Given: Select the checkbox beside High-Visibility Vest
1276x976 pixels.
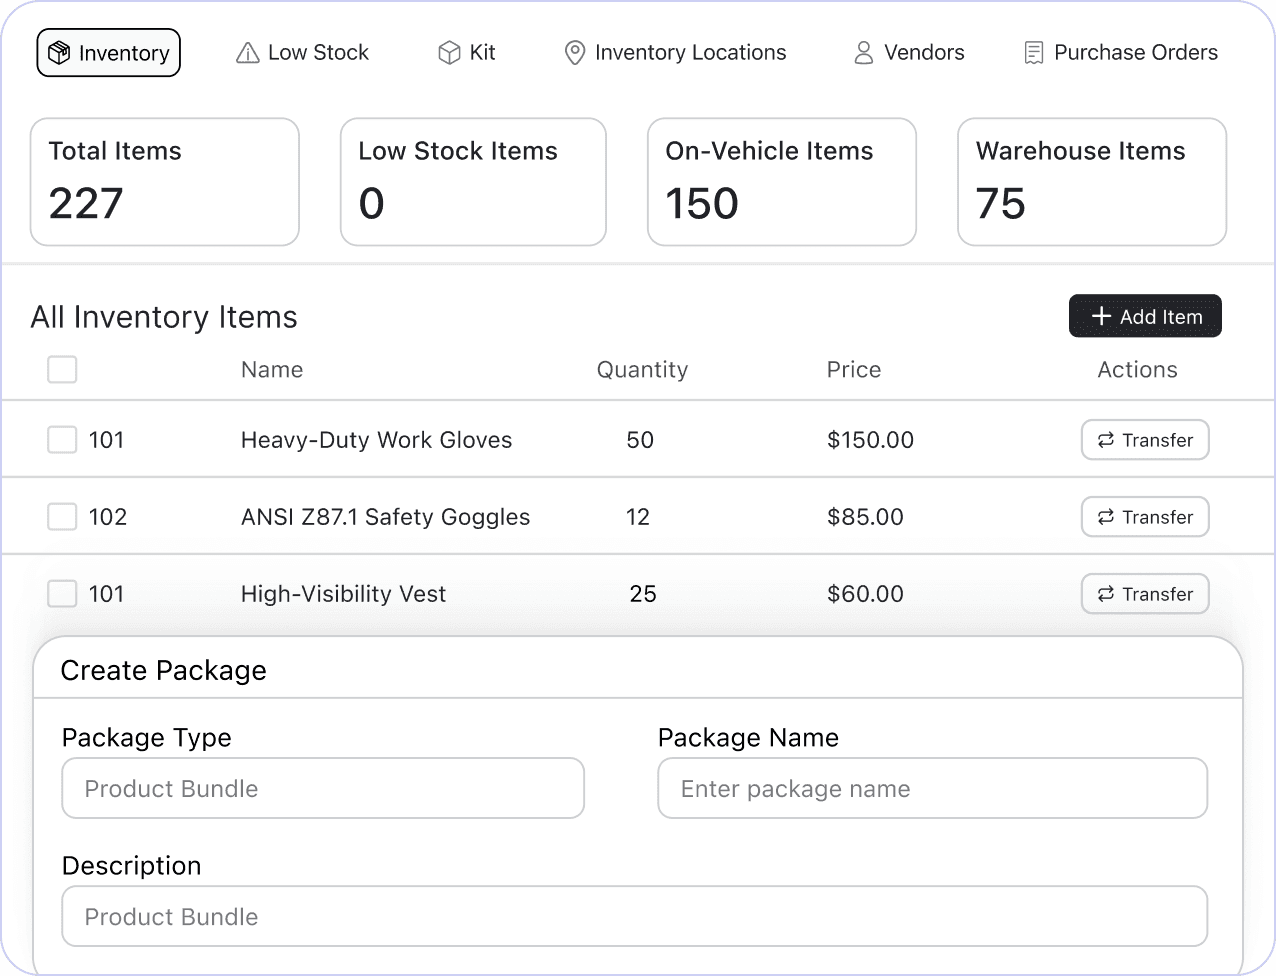Looking at the screenshot, I should click(62, 593).
